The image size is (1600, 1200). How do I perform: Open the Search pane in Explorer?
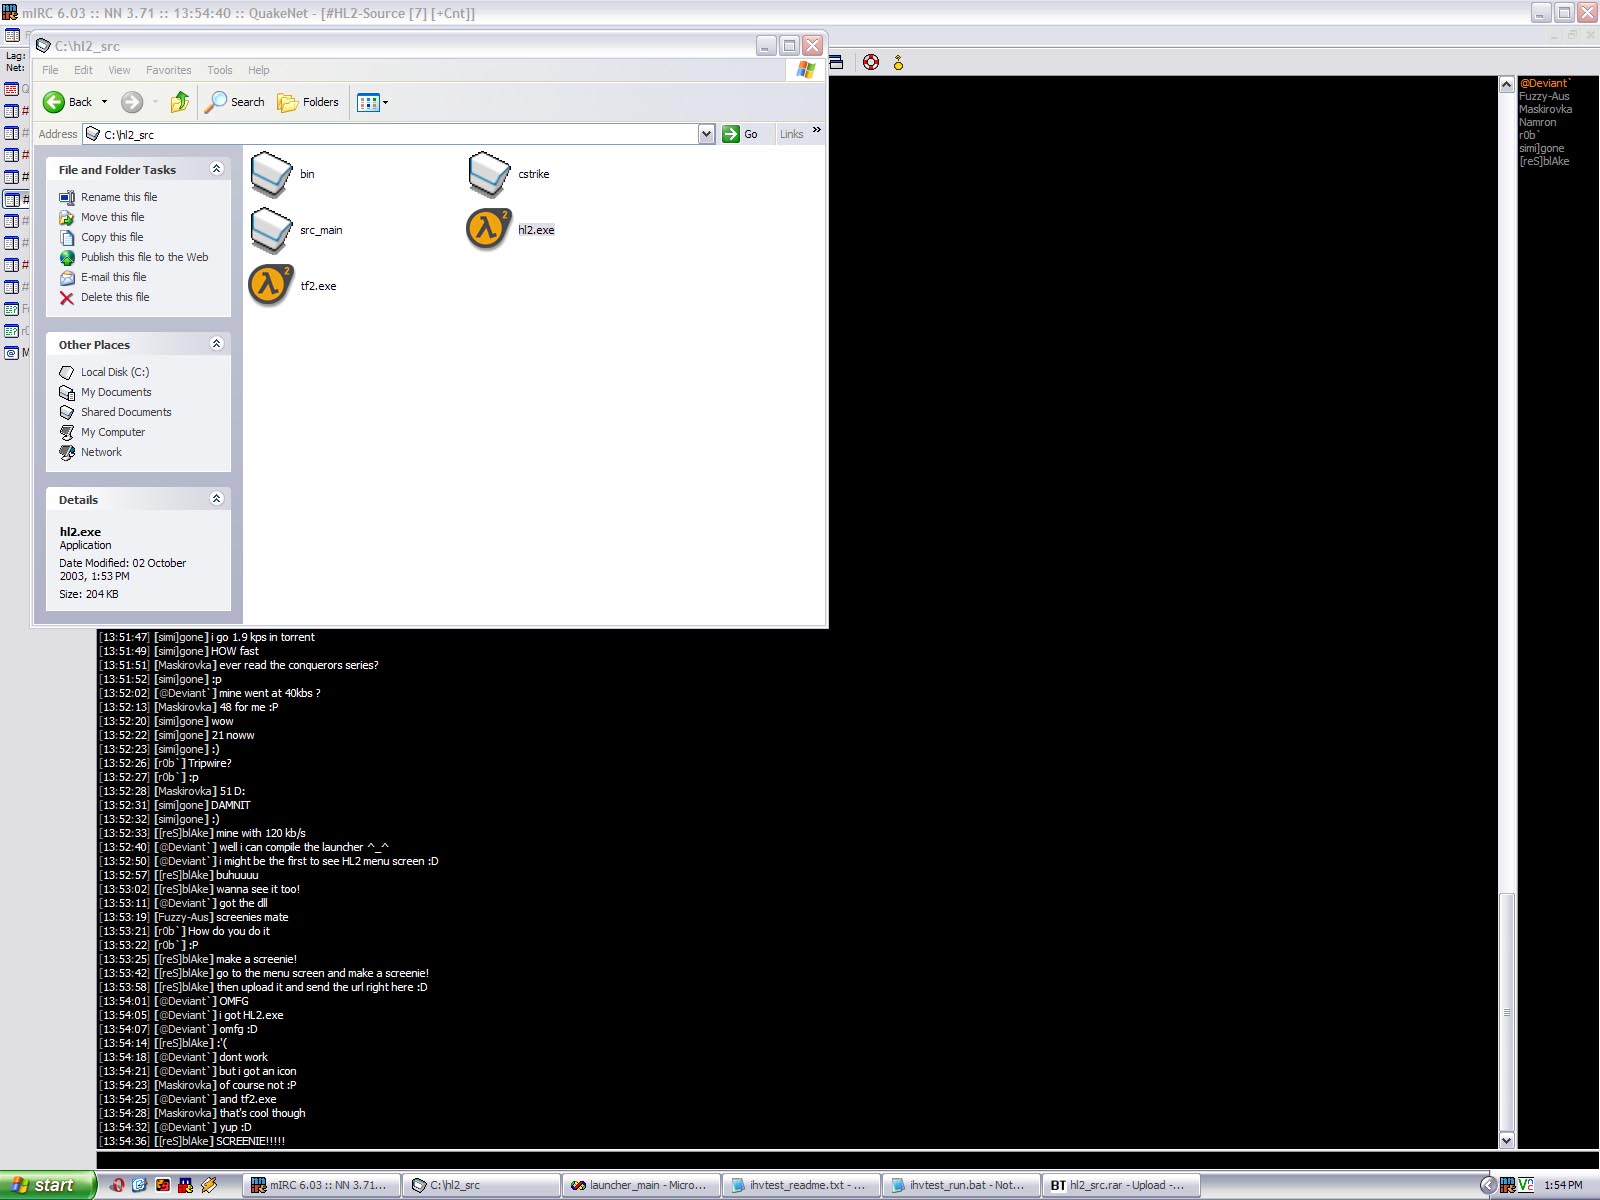click(235, 102)
